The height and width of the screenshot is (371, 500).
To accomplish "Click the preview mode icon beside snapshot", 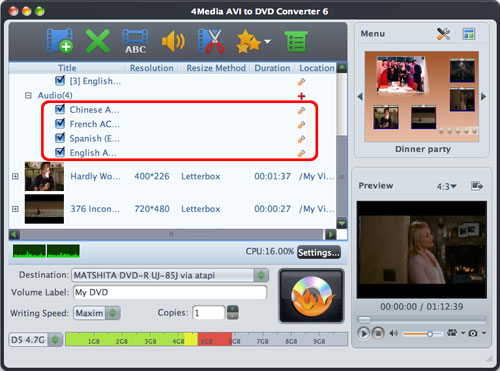I will click(x=452, y=333).
